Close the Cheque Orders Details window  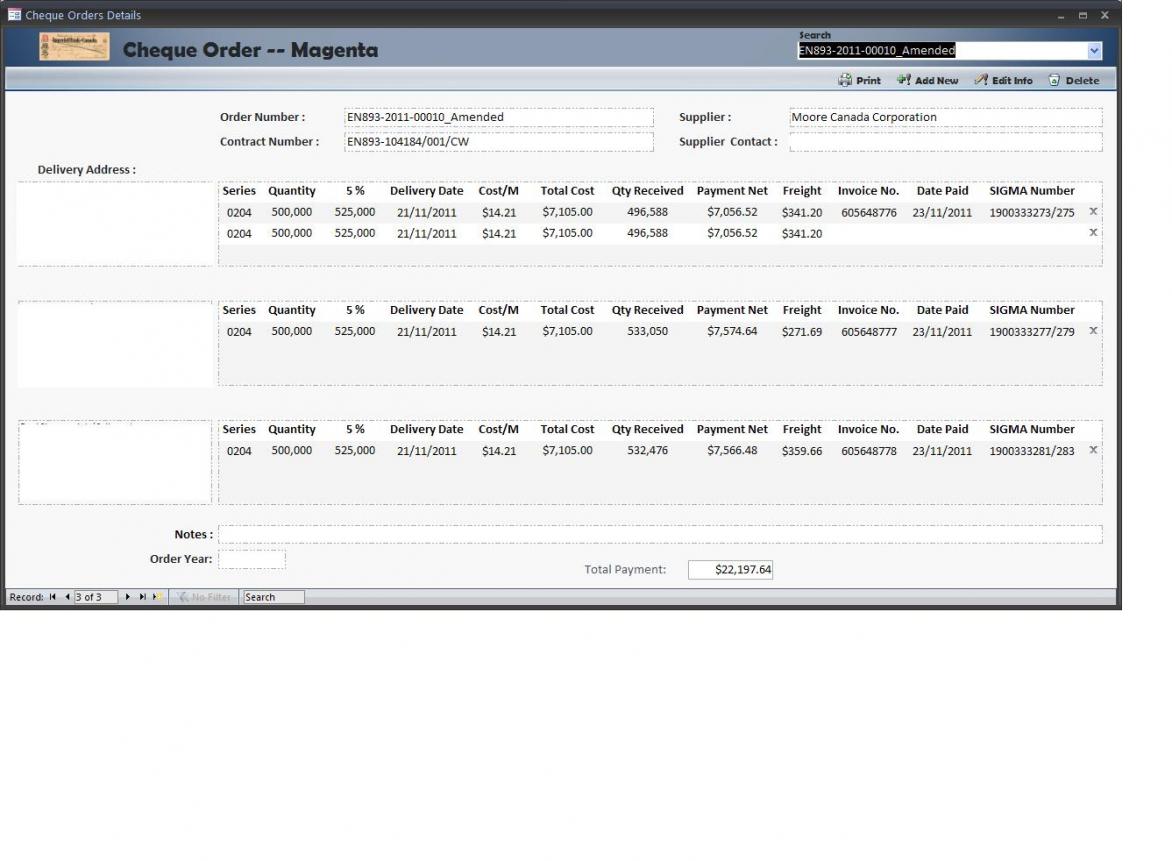click(x=1104, y=16)
